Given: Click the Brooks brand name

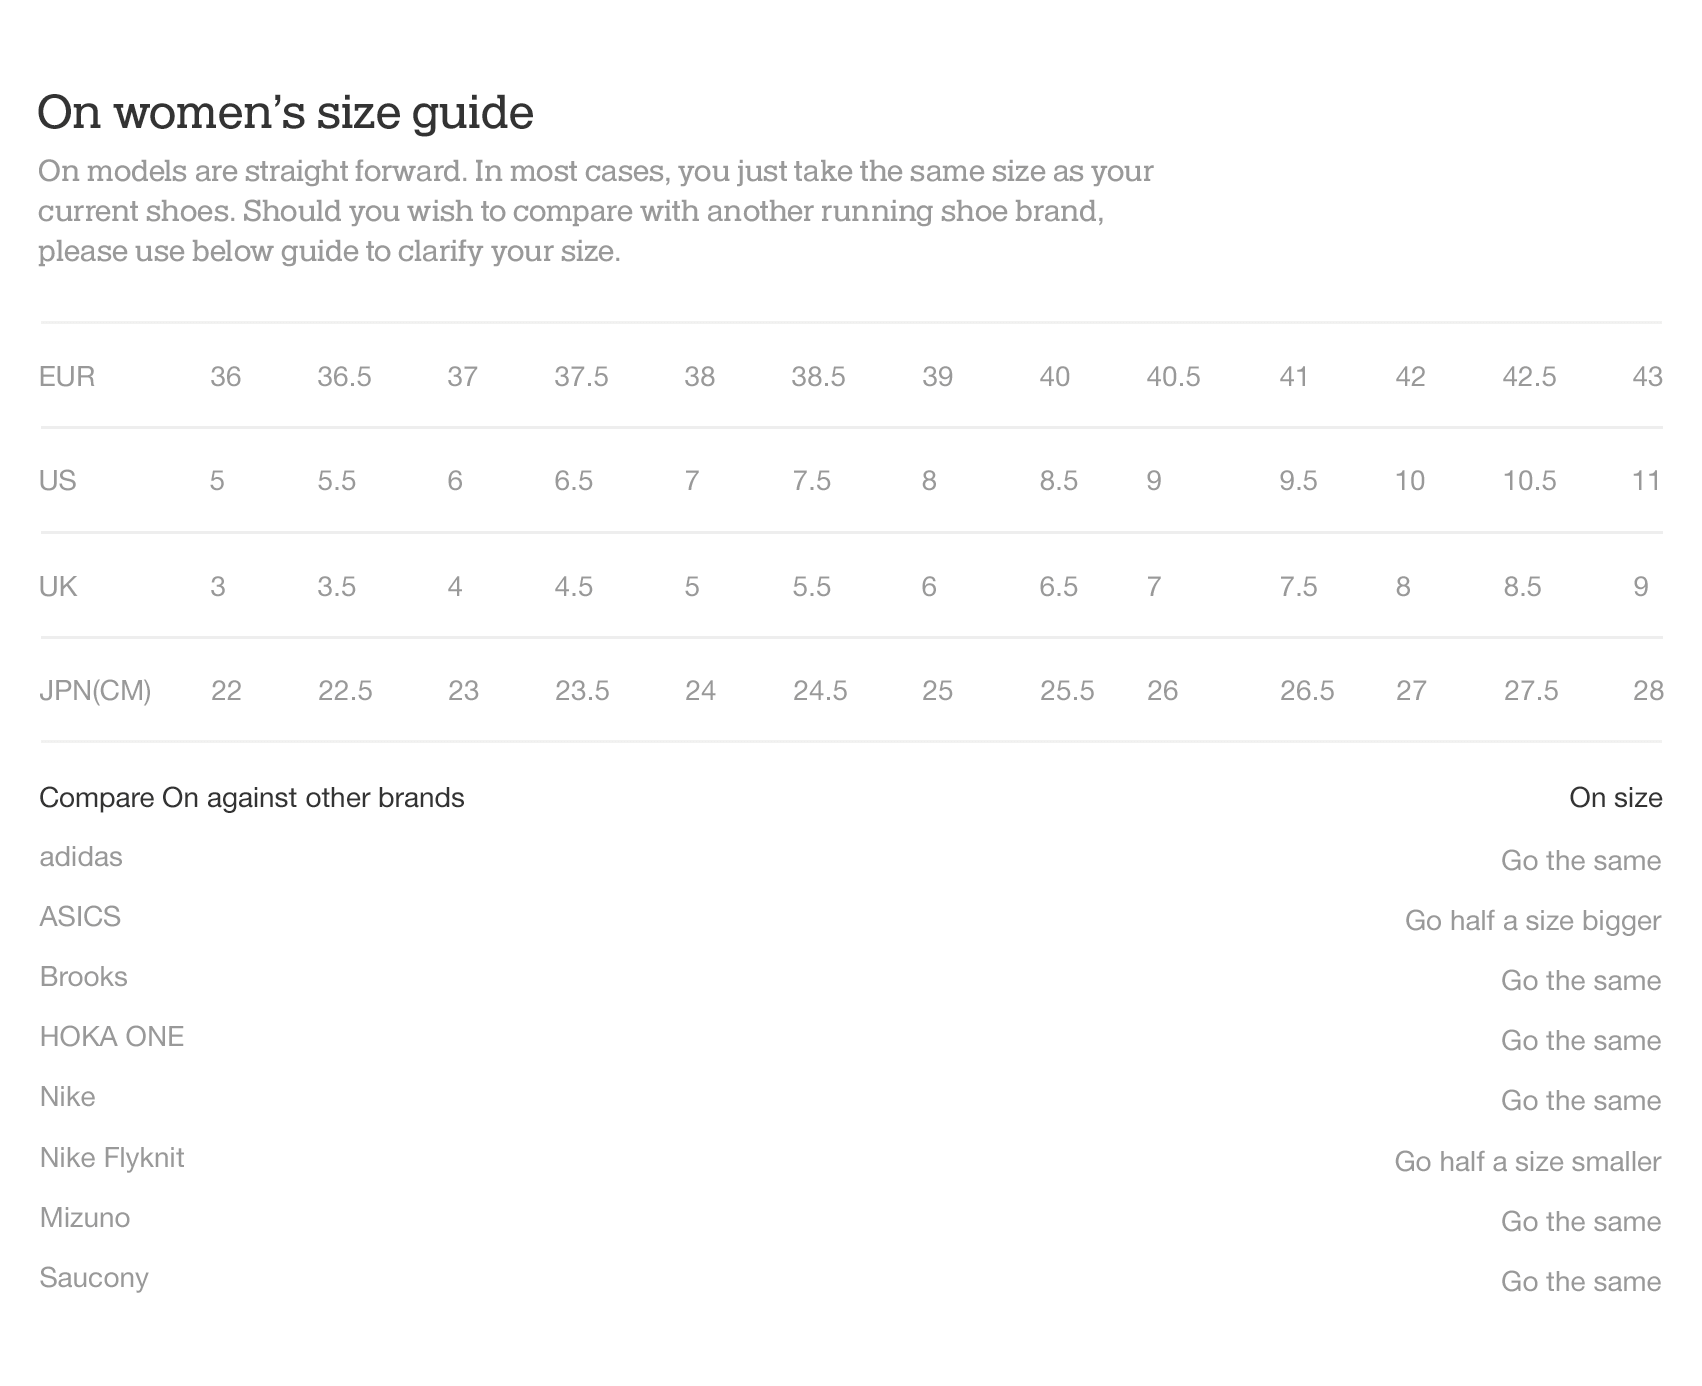Looking at the screenshot, I should tap(83, 977).
